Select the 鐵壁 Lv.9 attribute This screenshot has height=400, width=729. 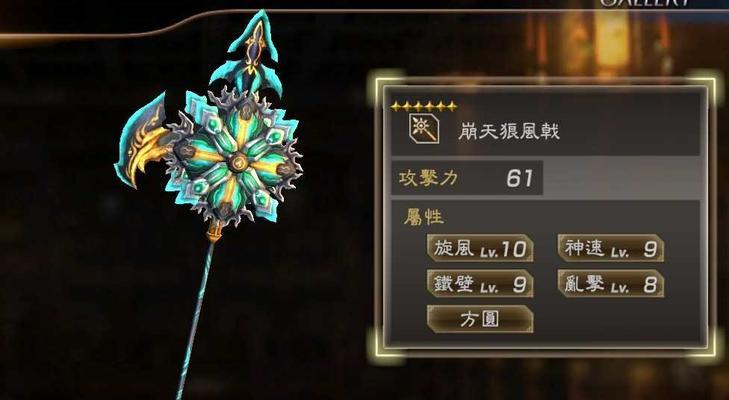coord(480,284)
